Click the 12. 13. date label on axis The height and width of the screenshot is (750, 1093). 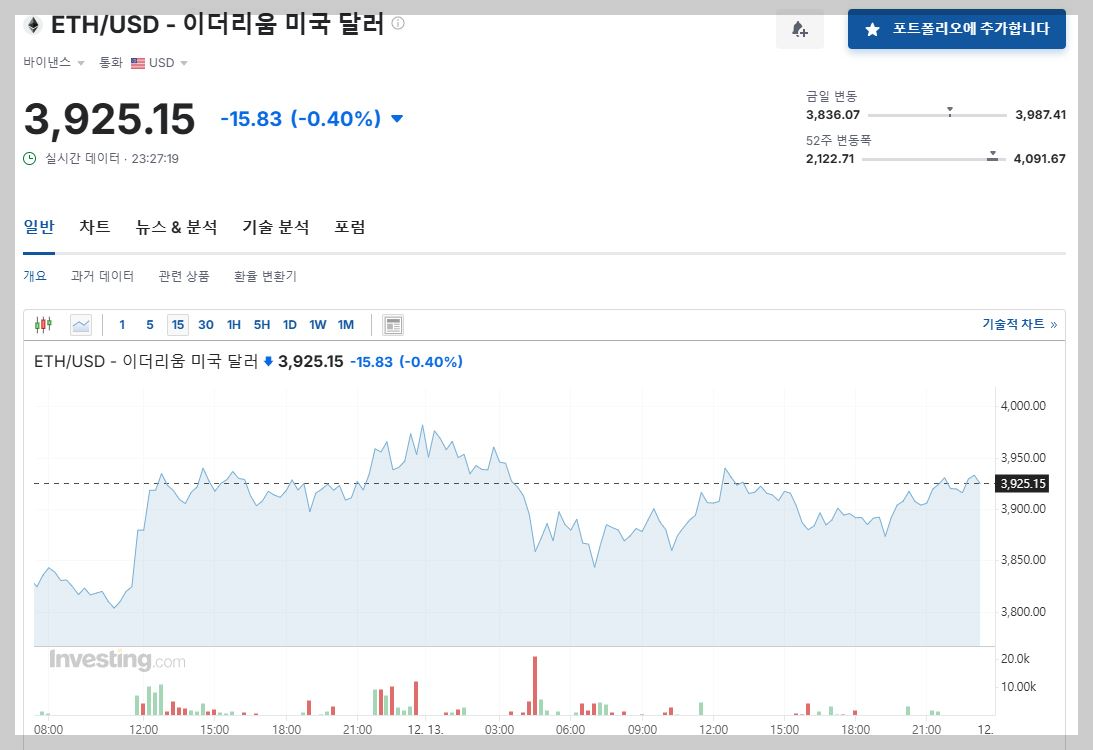point(425,729)
